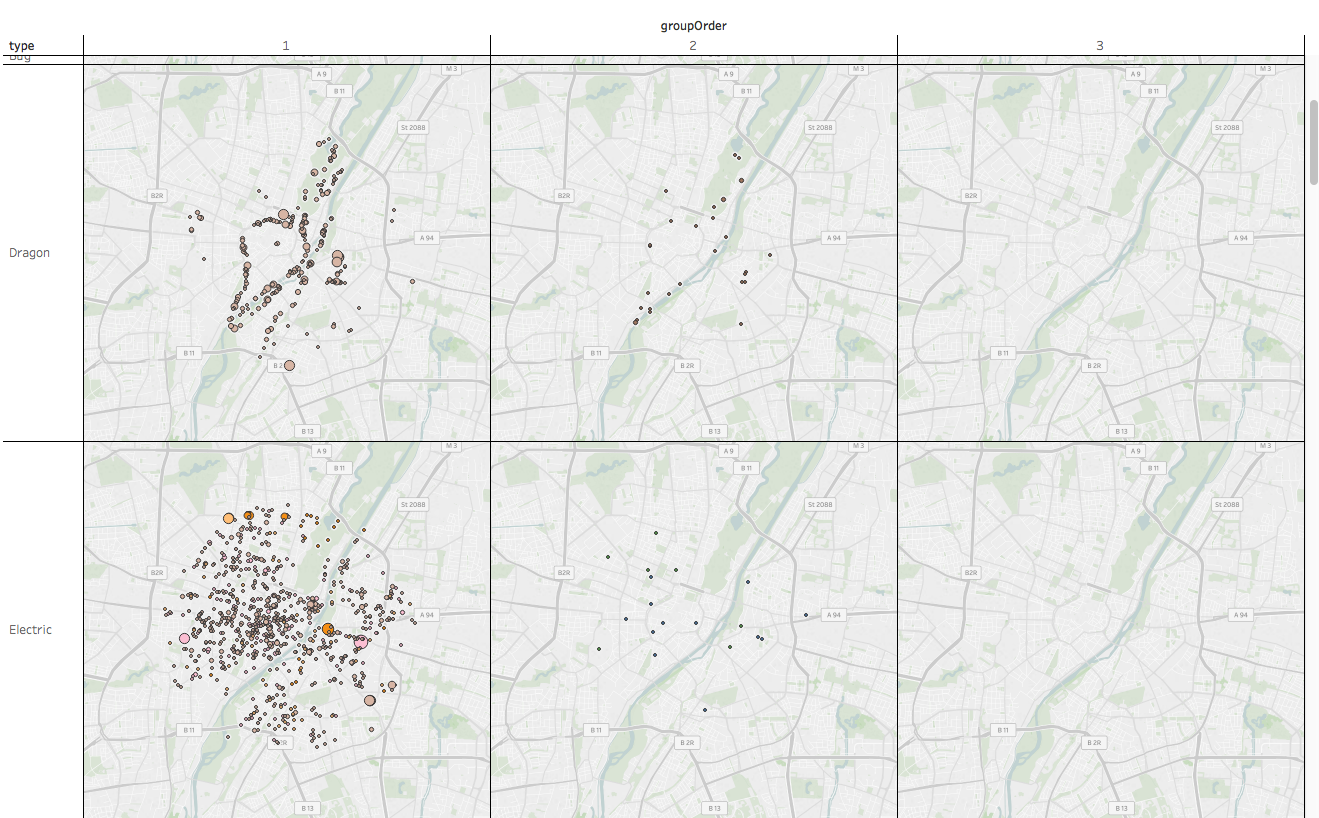The height and width of the screenshot is (818, 1319).
Task: Click the large orange mark beside the pink mark, Electric map 1
Action: coord(328,629)
